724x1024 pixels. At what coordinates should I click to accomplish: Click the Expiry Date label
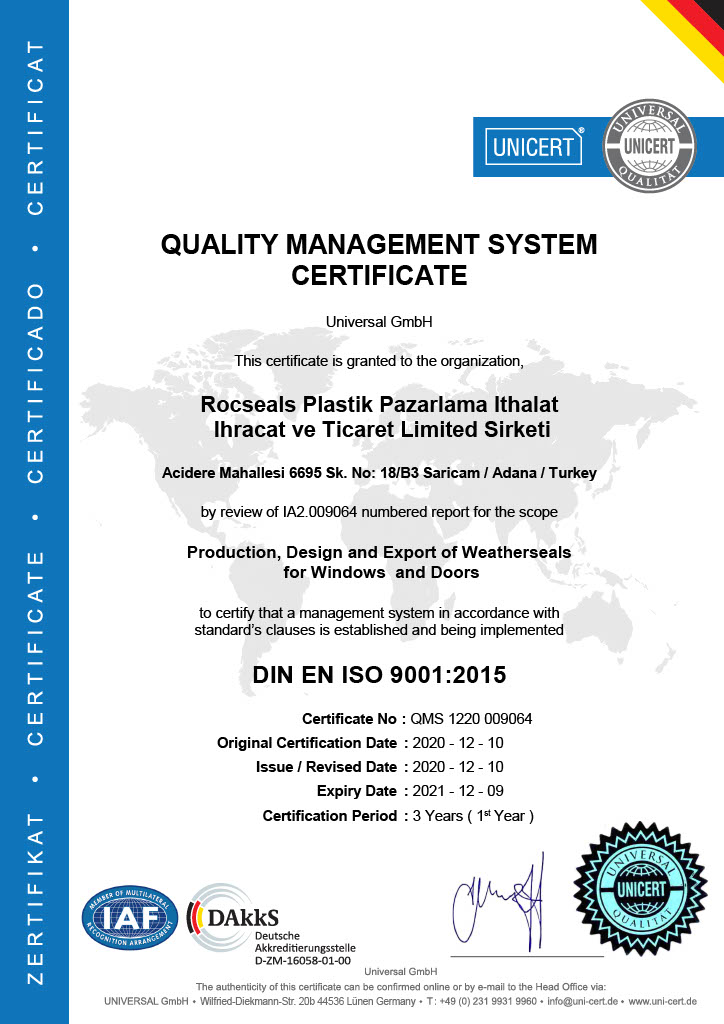click(357, 792)
